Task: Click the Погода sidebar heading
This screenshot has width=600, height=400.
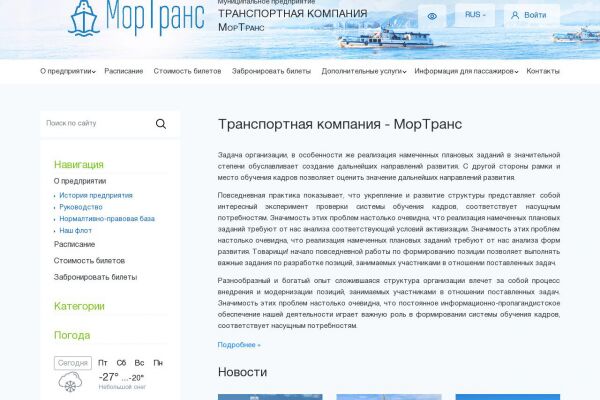Action: pyautogui.click(x=72, y=335)
